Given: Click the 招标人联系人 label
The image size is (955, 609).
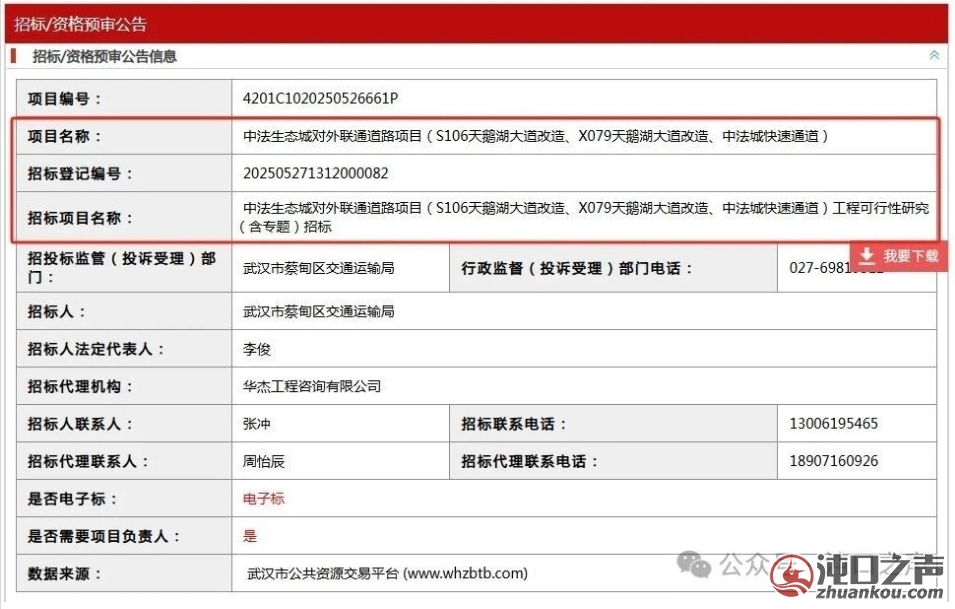Looking at the screenshot, I should 80,424.
